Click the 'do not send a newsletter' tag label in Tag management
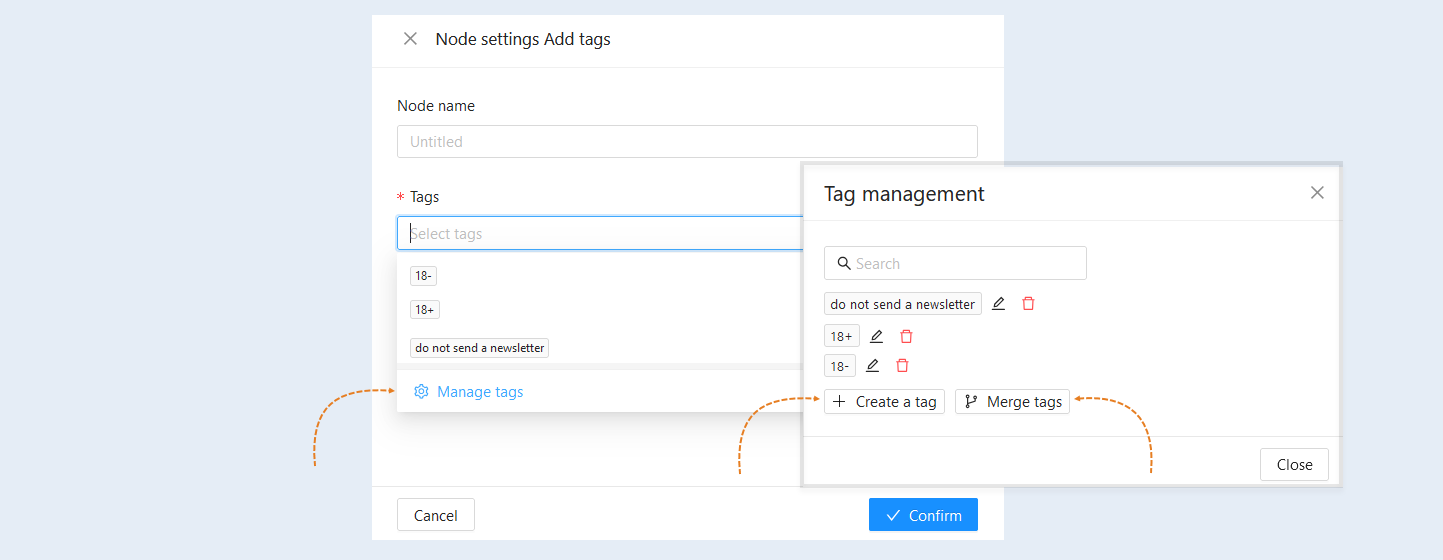Screen dimensions: 1443x560 (902, 304)
